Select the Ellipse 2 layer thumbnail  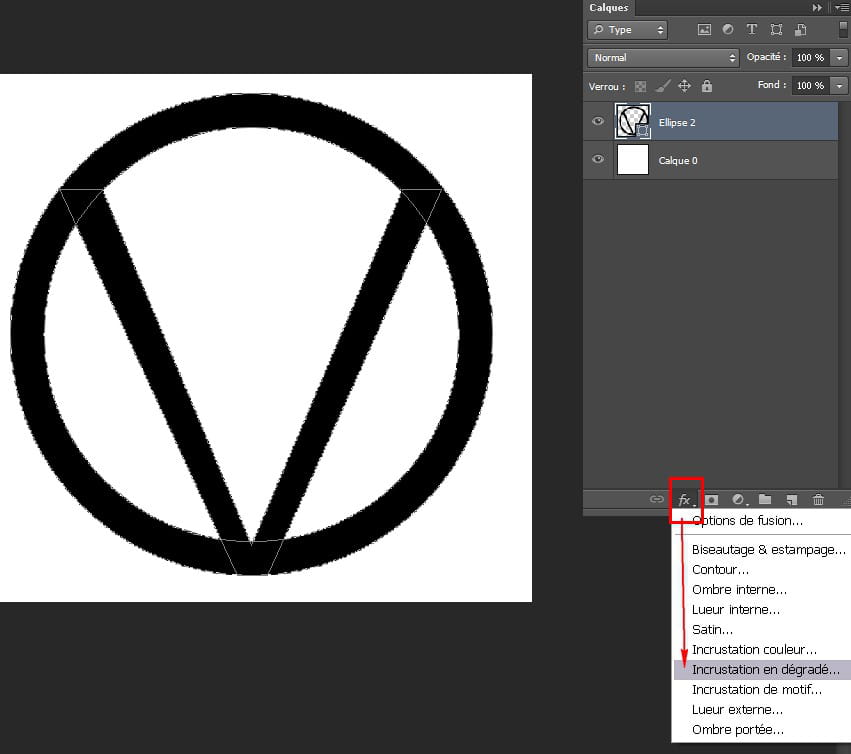[633, 122]
